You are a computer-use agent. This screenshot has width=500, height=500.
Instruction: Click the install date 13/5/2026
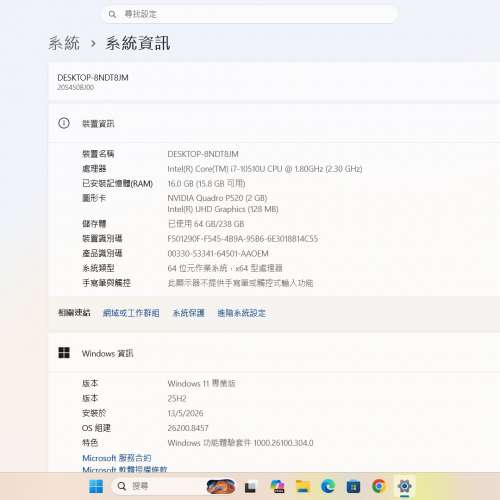point(185,413)
